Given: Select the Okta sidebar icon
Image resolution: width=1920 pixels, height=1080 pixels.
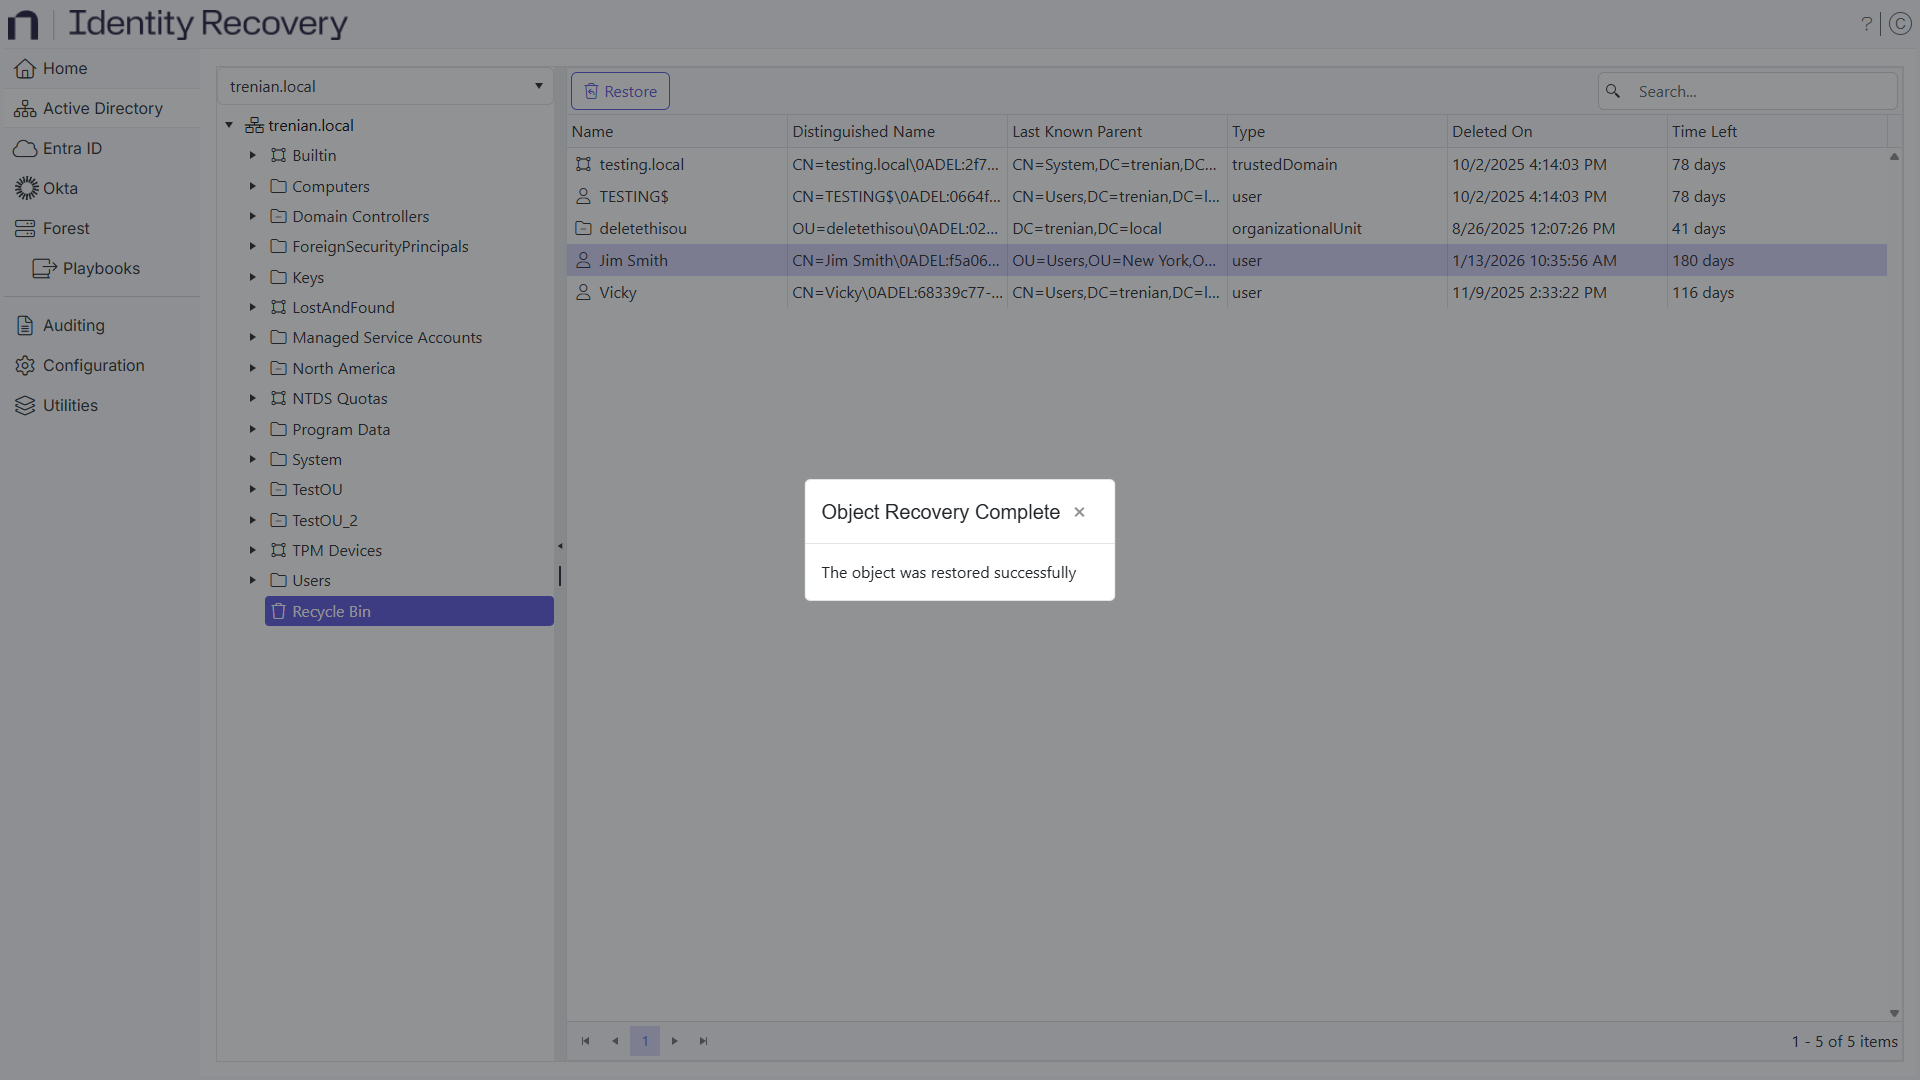Looking at the screenshot, I should click(23, 188).
